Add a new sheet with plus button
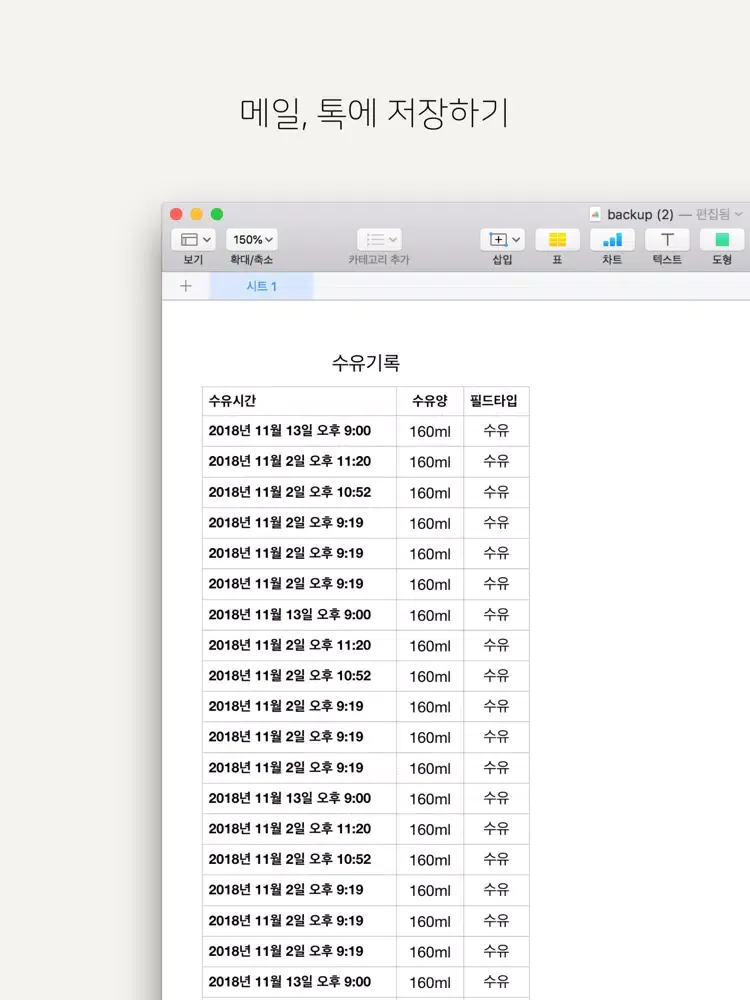750x1000 pixels. pos(185,287)
